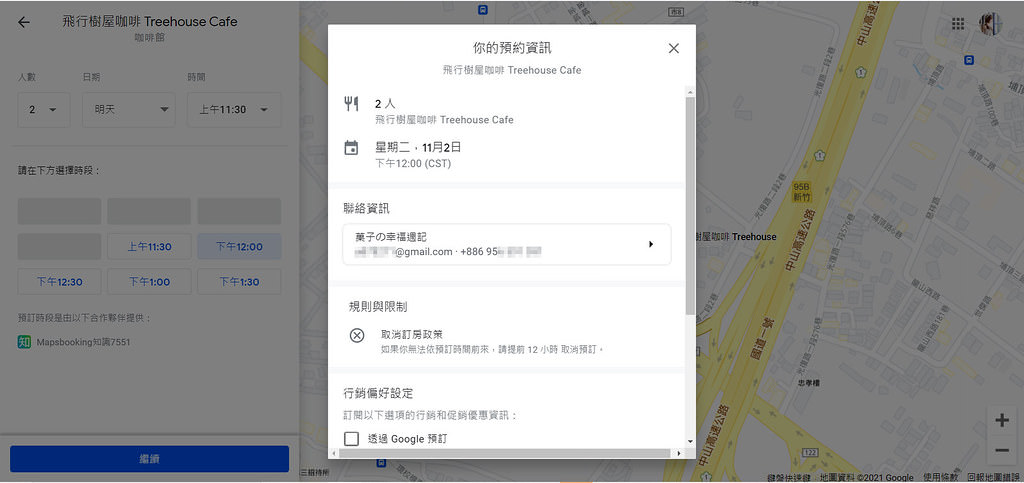
Task: Select the 下午12:00 time slot
Action: [x=239, y=247]
